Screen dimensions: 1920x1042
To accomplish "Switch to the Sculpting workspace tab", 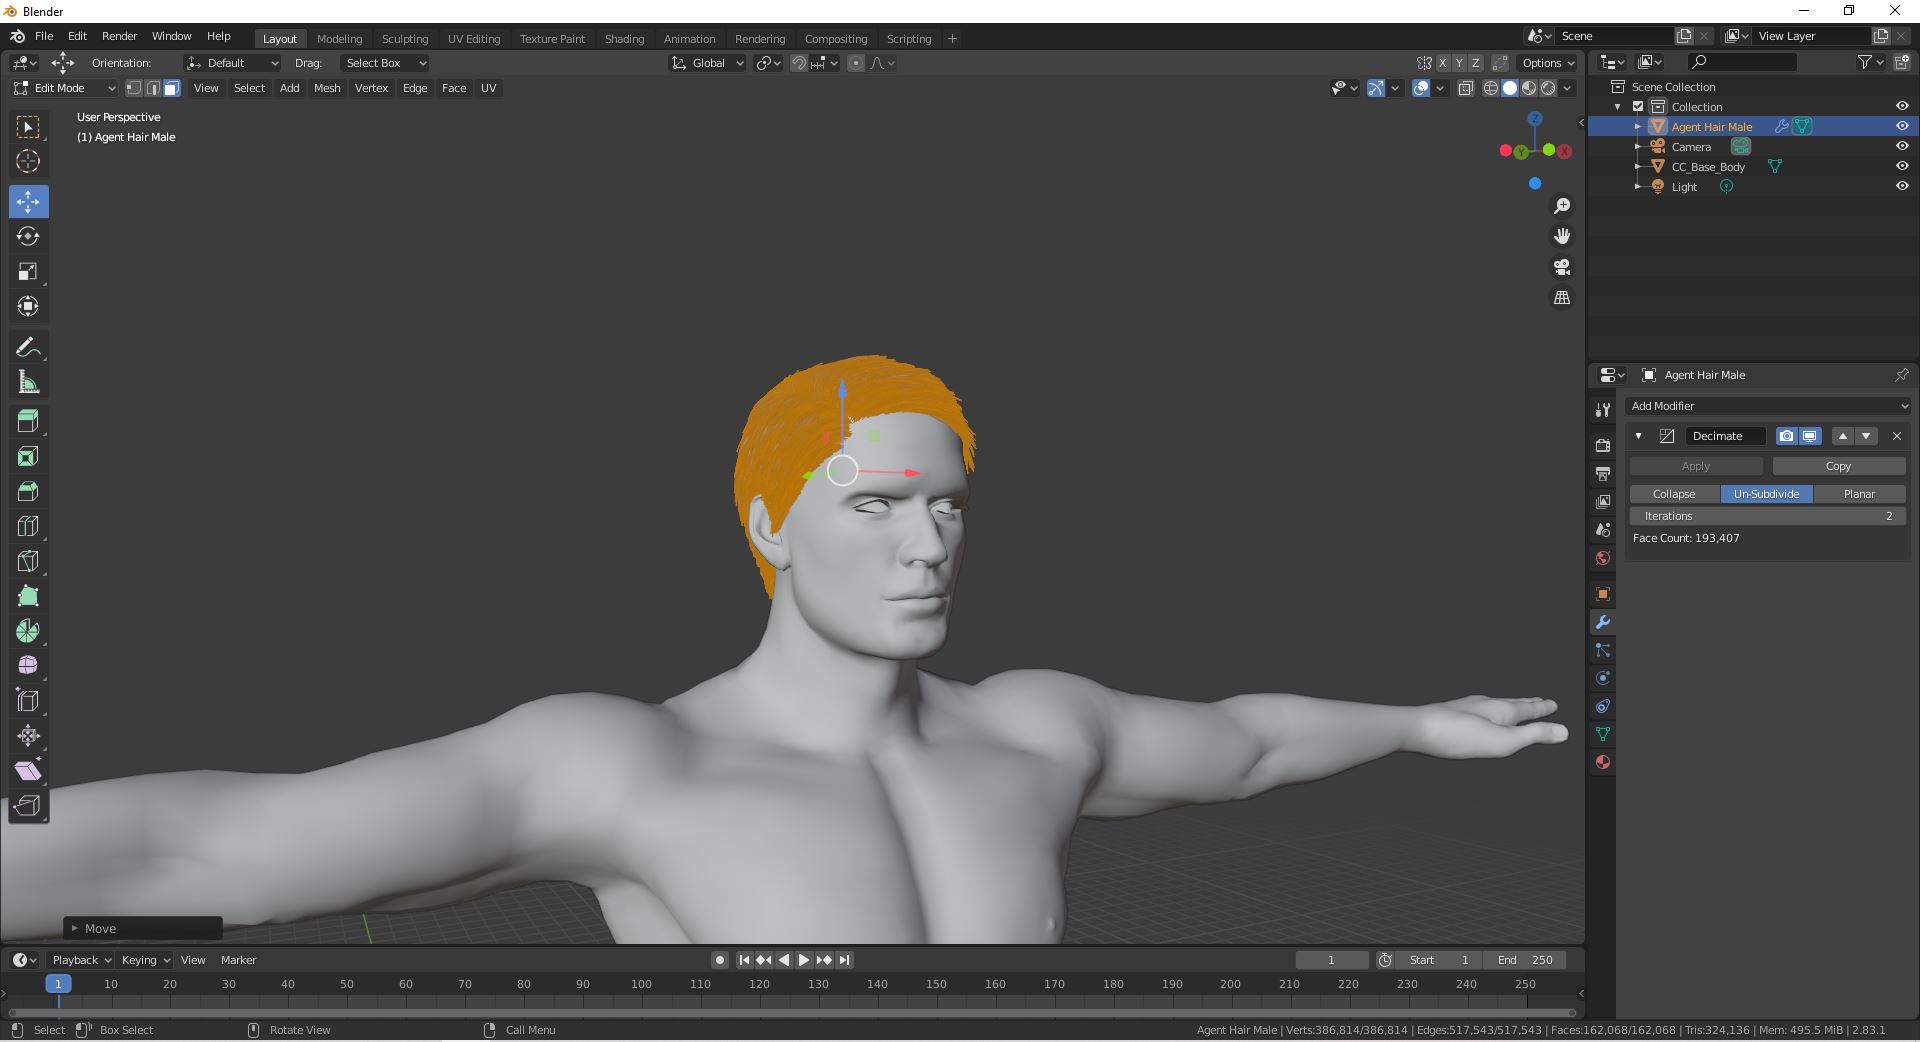I will click(405, 39).
